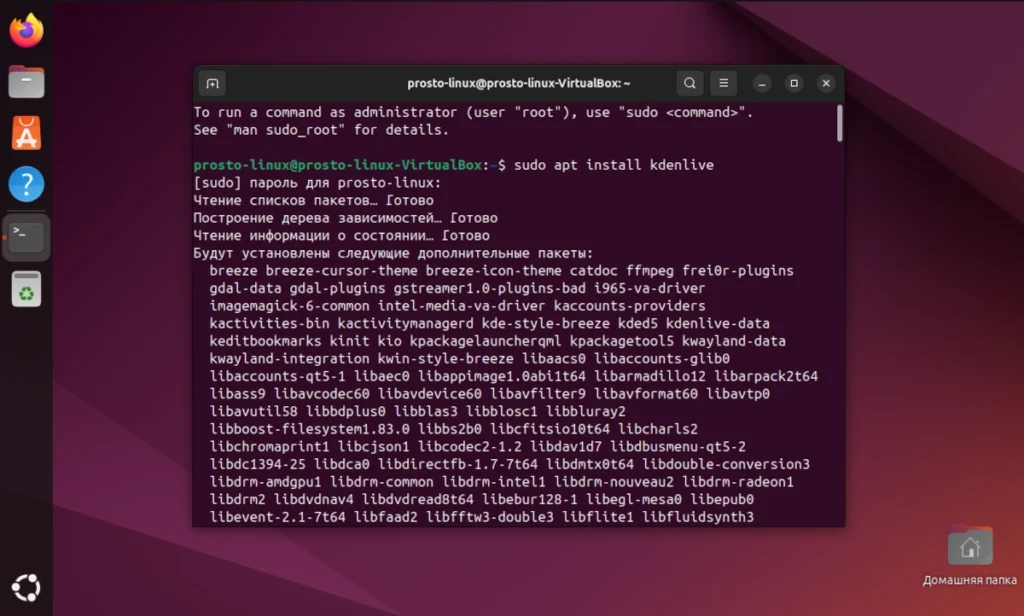Click the package name 'libfluidsynth3'
1024x616 pixels.
pyautogui.click(x=697, y=518)
